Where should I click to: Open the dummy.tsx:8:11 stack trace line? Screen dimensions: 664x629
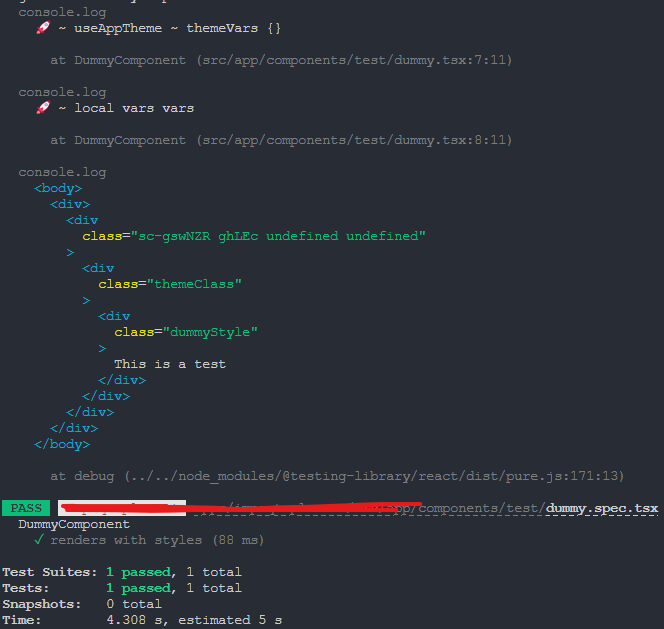point(281,140)
